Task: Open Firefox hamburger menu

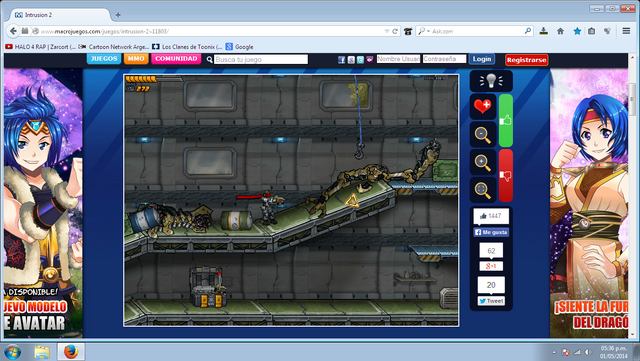Action: click(x=626, y=31)
